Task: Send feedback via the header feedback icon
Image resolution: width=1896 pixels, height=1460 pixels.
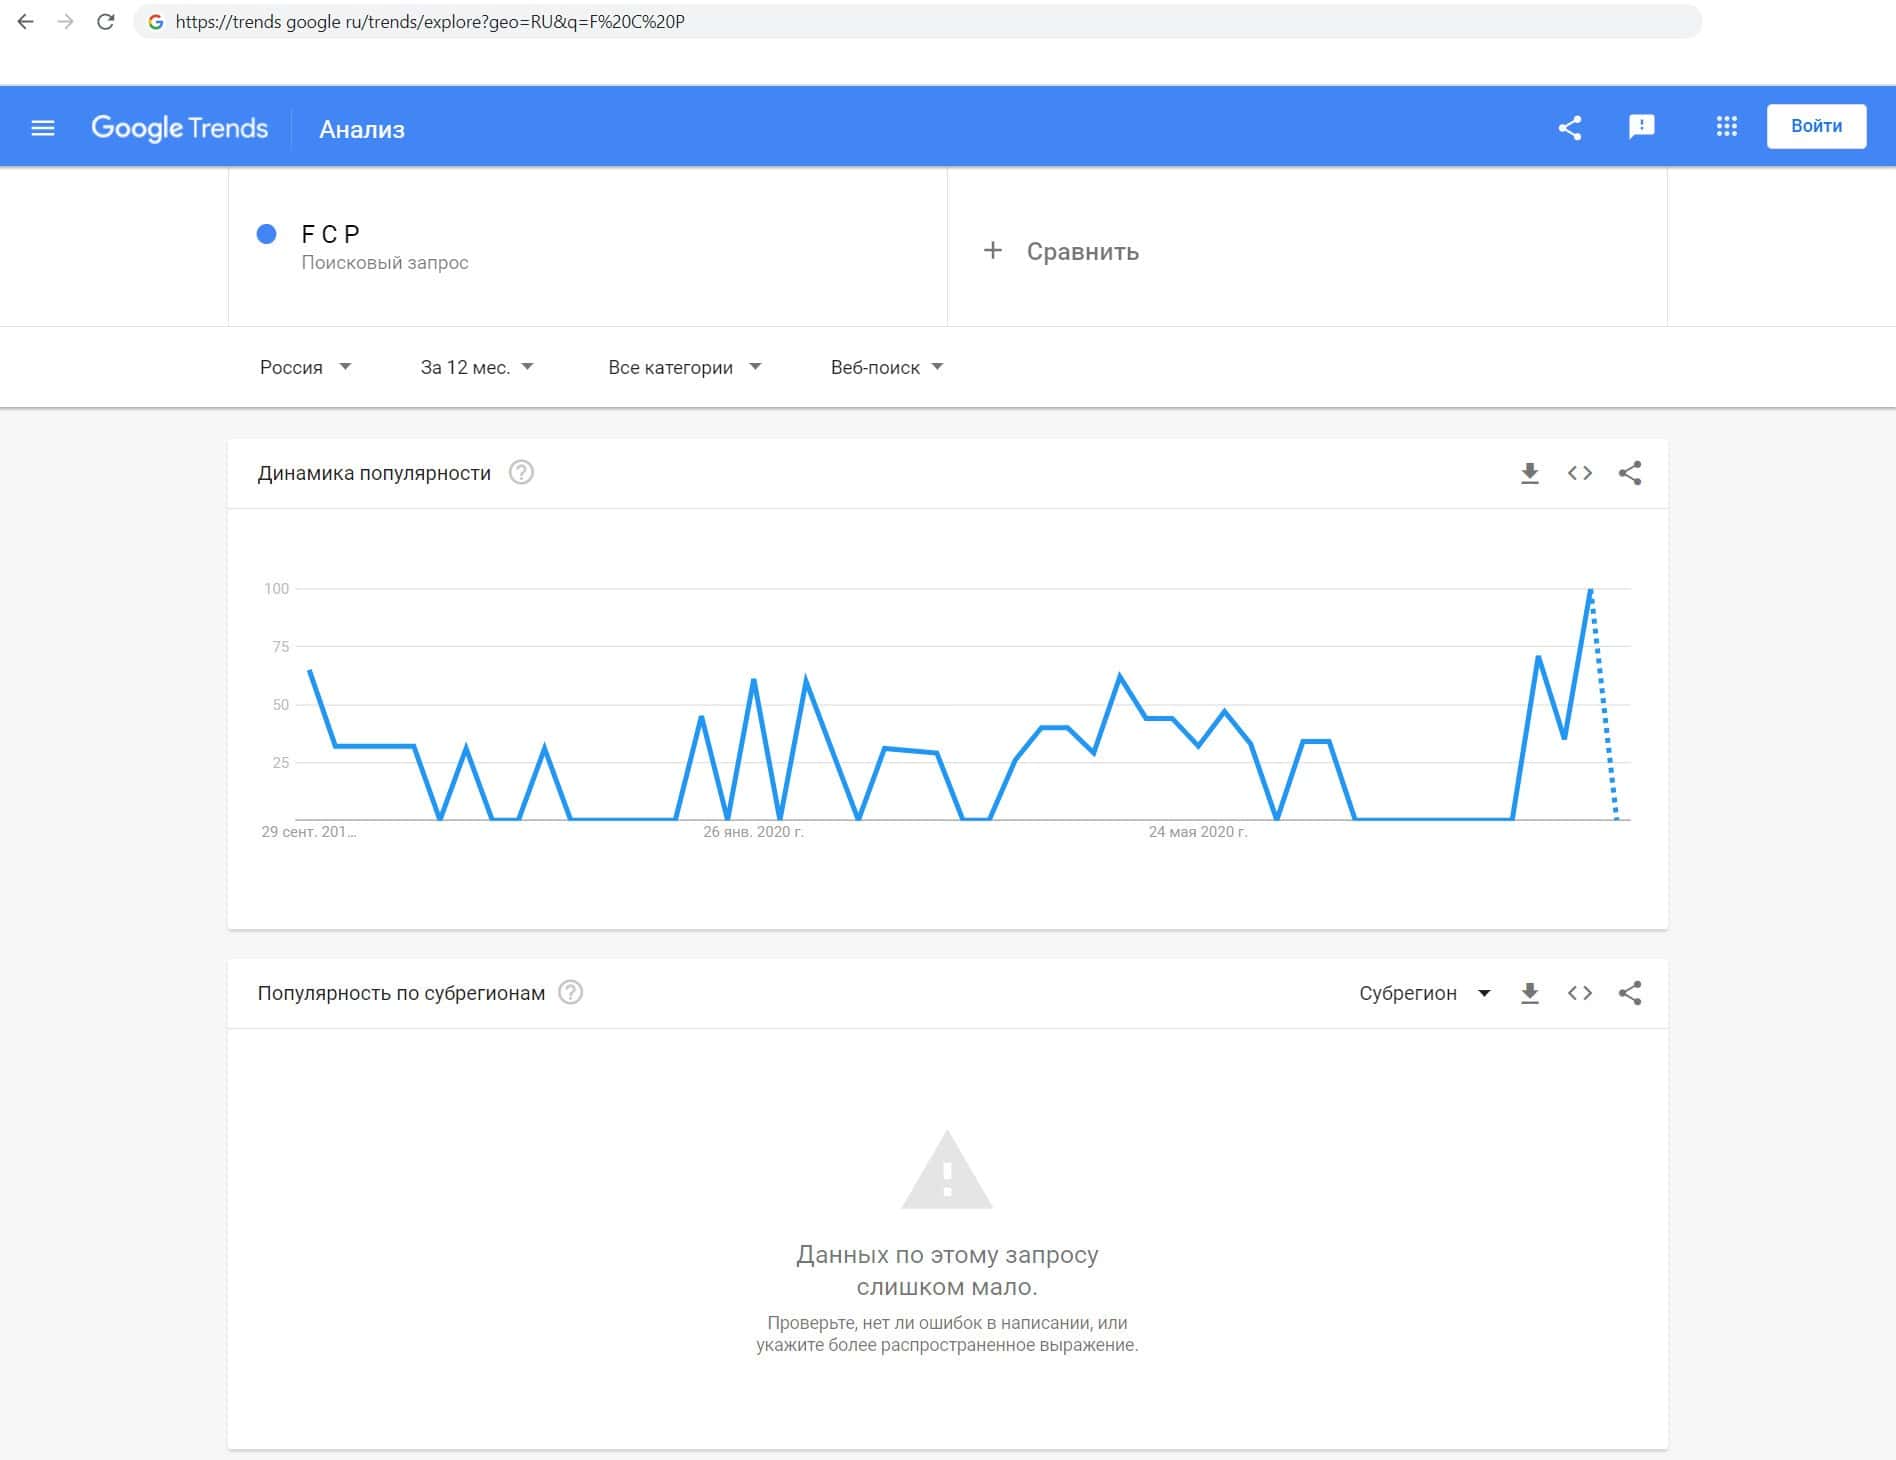Action: 1642,127
